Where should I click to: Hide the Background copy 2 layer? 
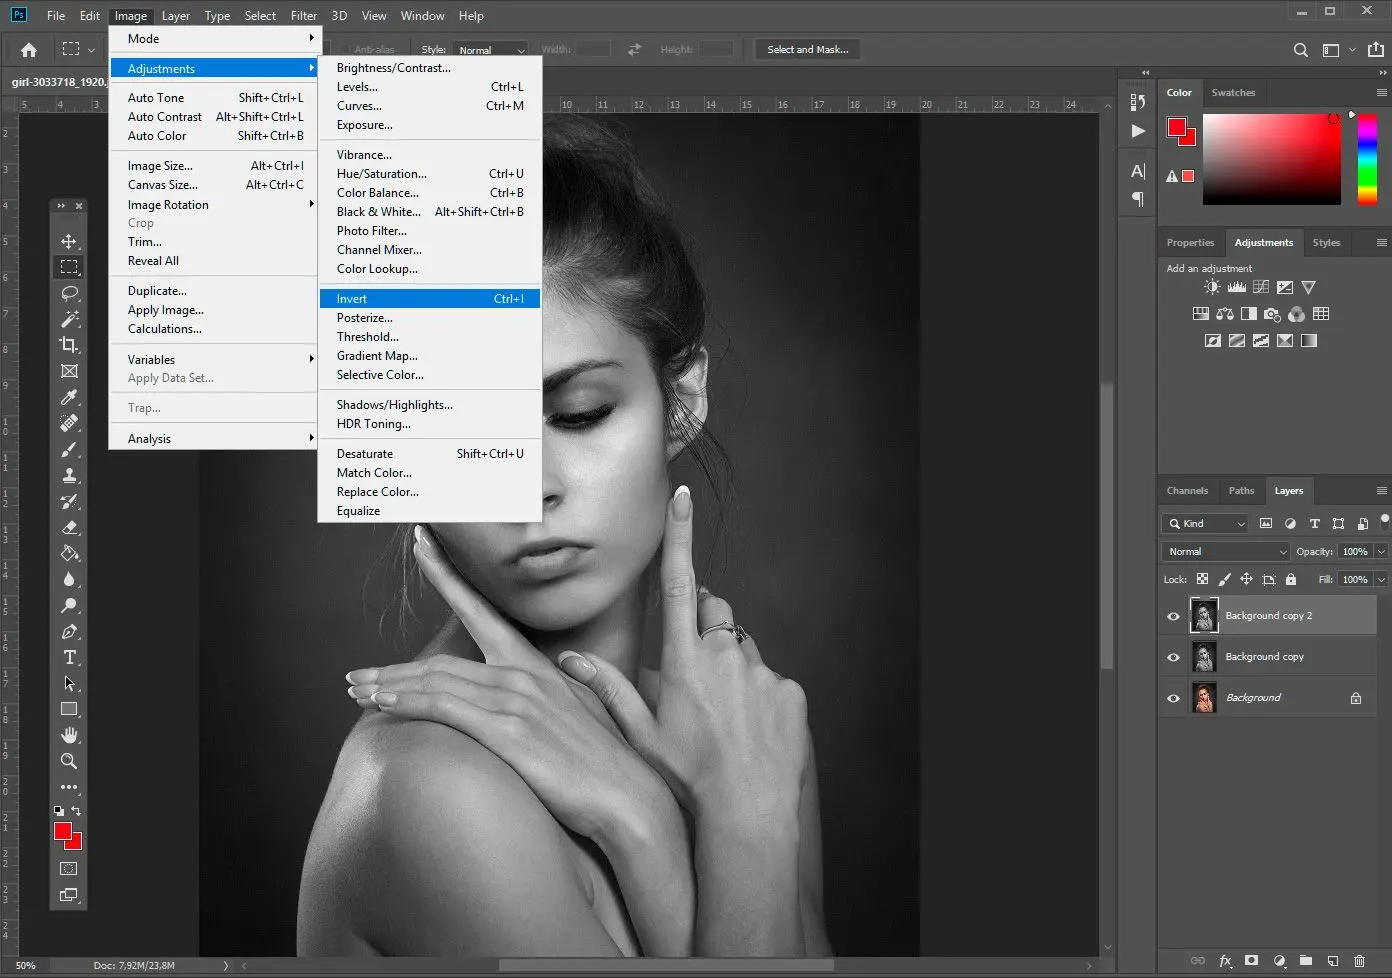1172,616
